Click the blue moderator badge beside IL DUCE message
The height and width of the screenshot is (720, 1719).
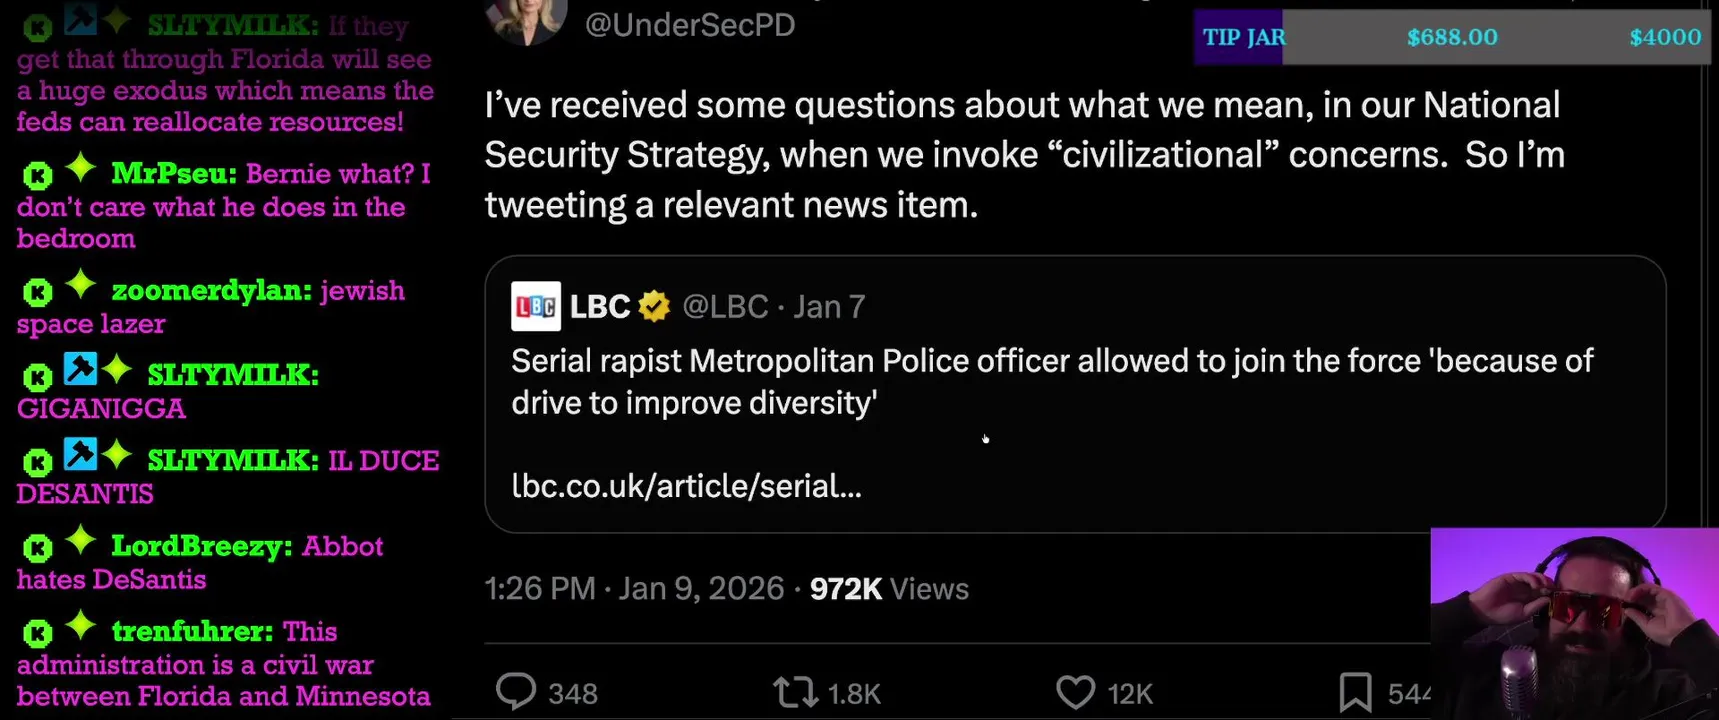(x=80, y=455)
